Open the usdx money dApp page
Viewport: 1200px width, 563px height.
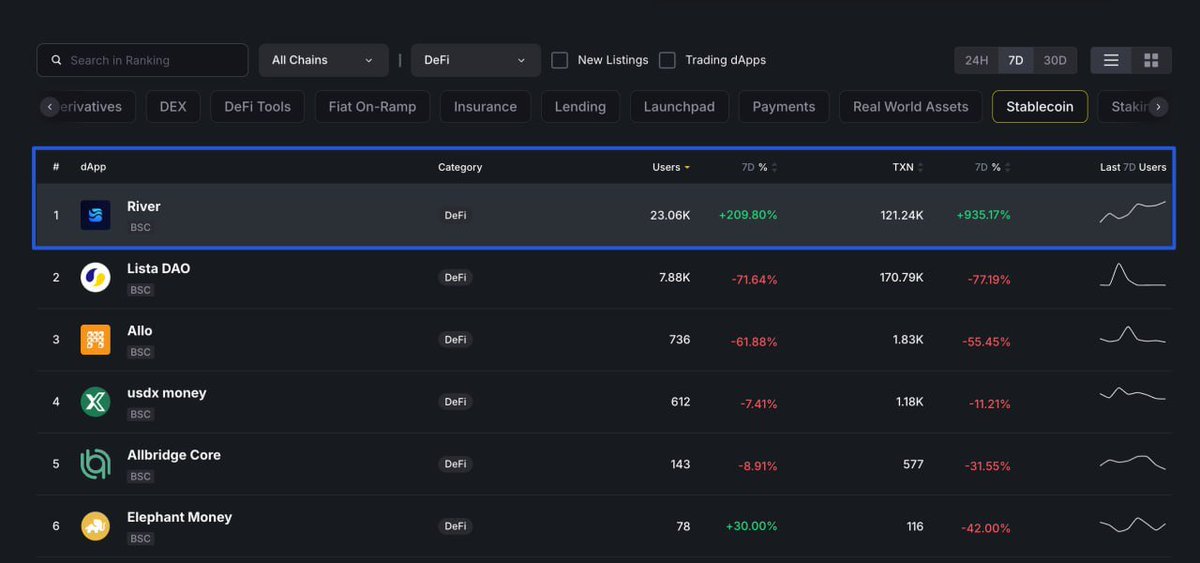167,392
